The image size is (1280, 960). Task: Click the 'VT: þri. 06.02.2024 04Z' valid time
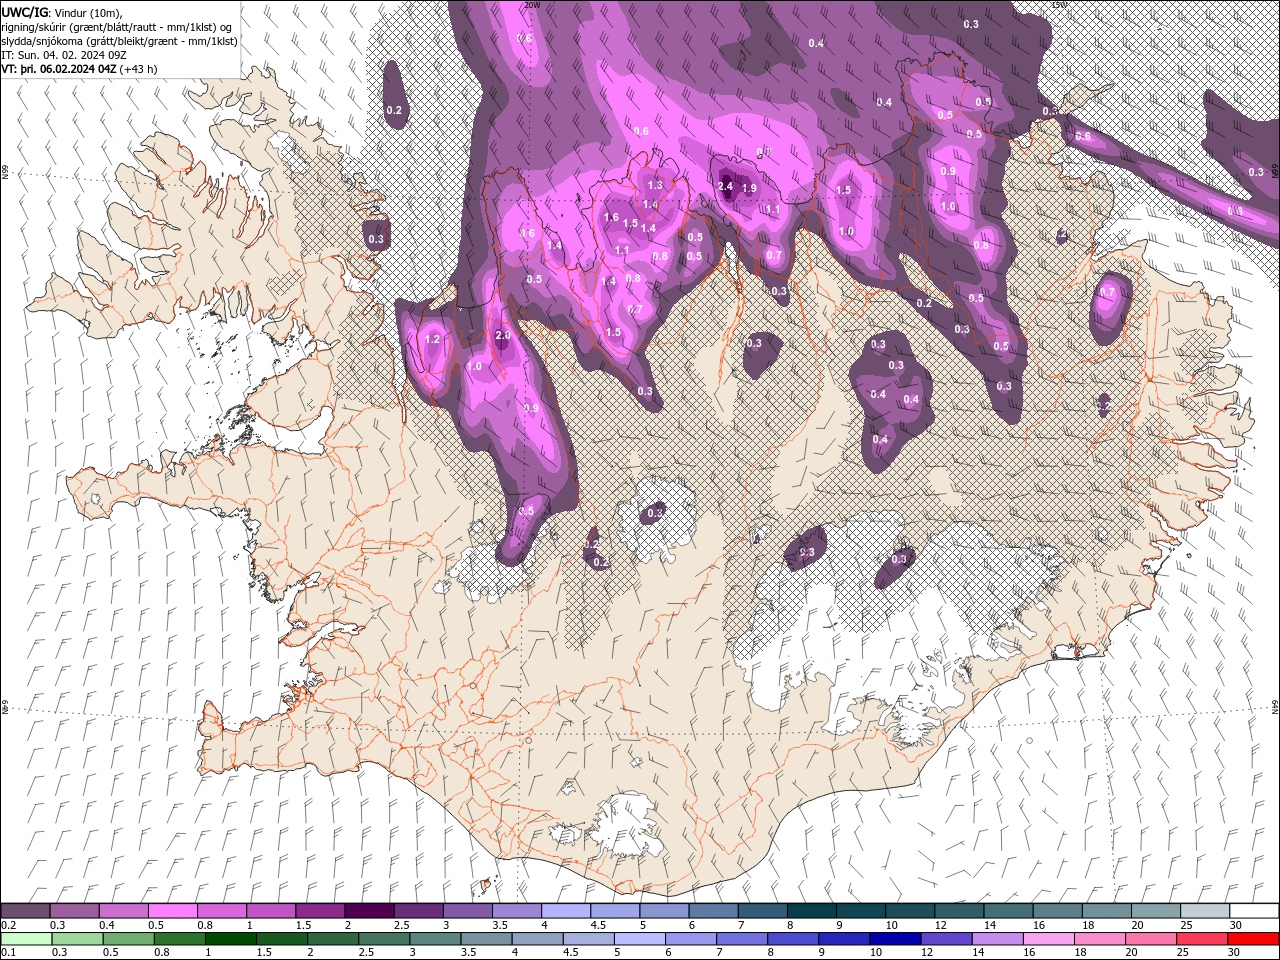[x=59, y=69]
